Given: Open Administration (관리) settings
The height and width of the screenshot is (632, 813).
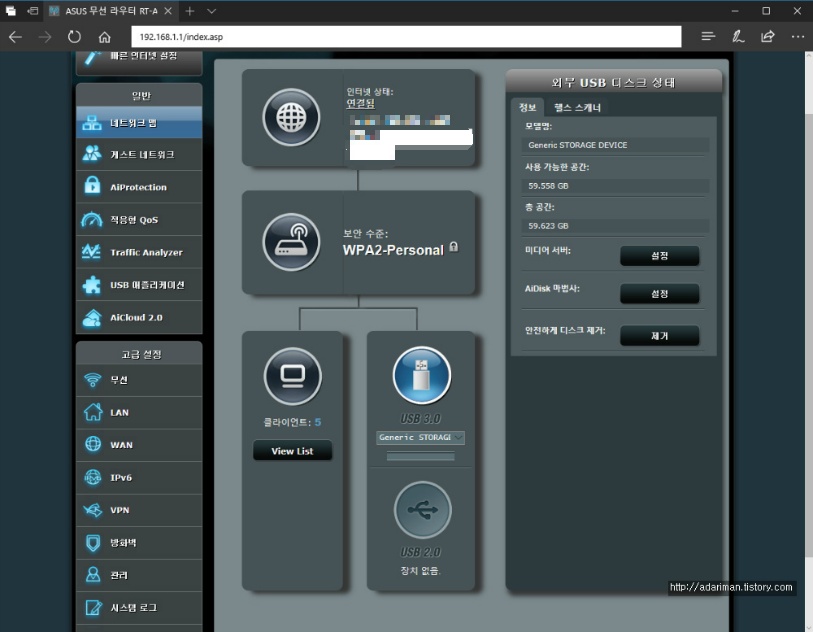Looking at the screenshot, I should 139,575.
